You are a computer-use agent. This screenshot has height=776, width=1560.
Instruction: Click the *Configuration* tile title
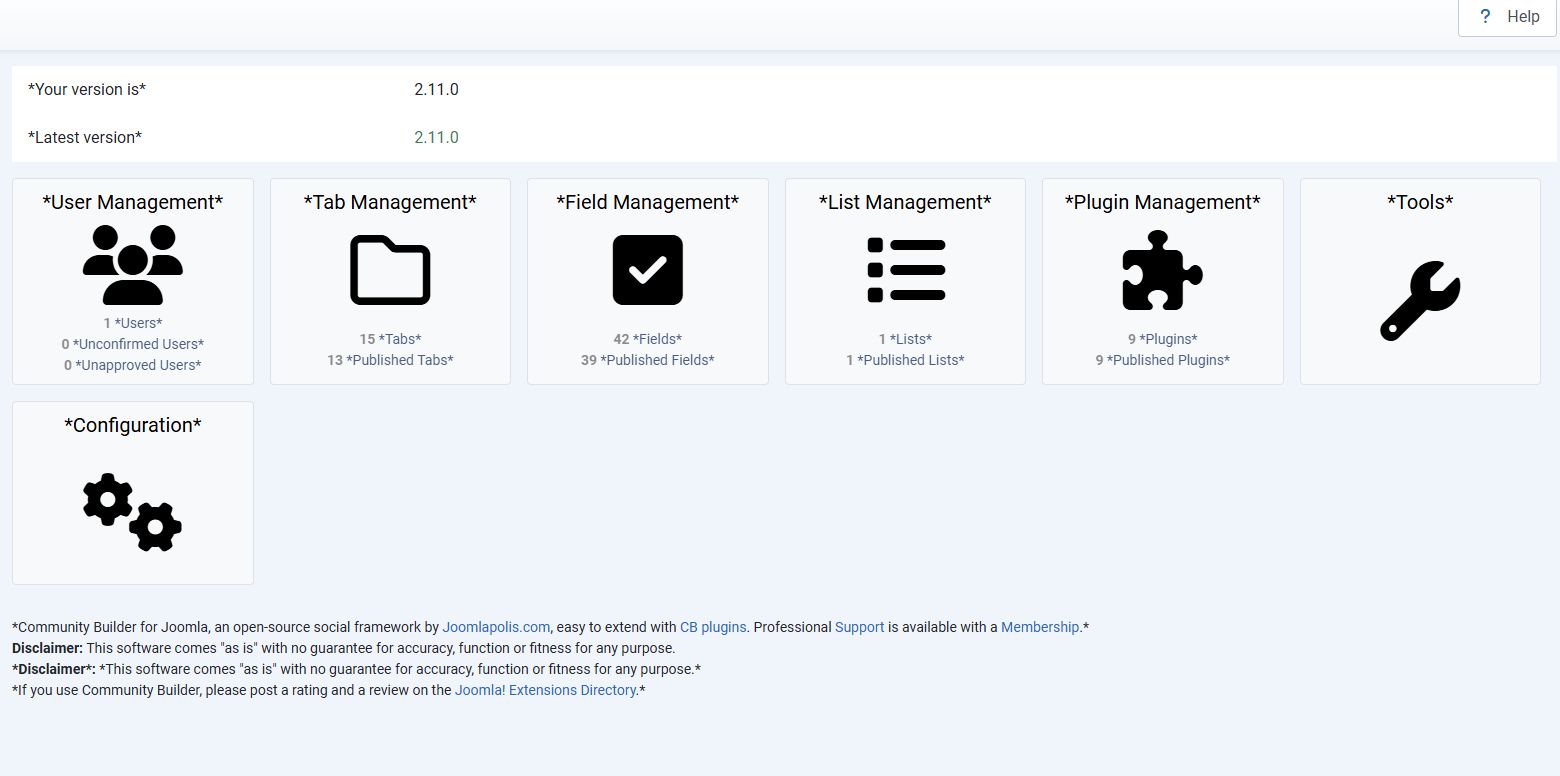click(133, 425)
